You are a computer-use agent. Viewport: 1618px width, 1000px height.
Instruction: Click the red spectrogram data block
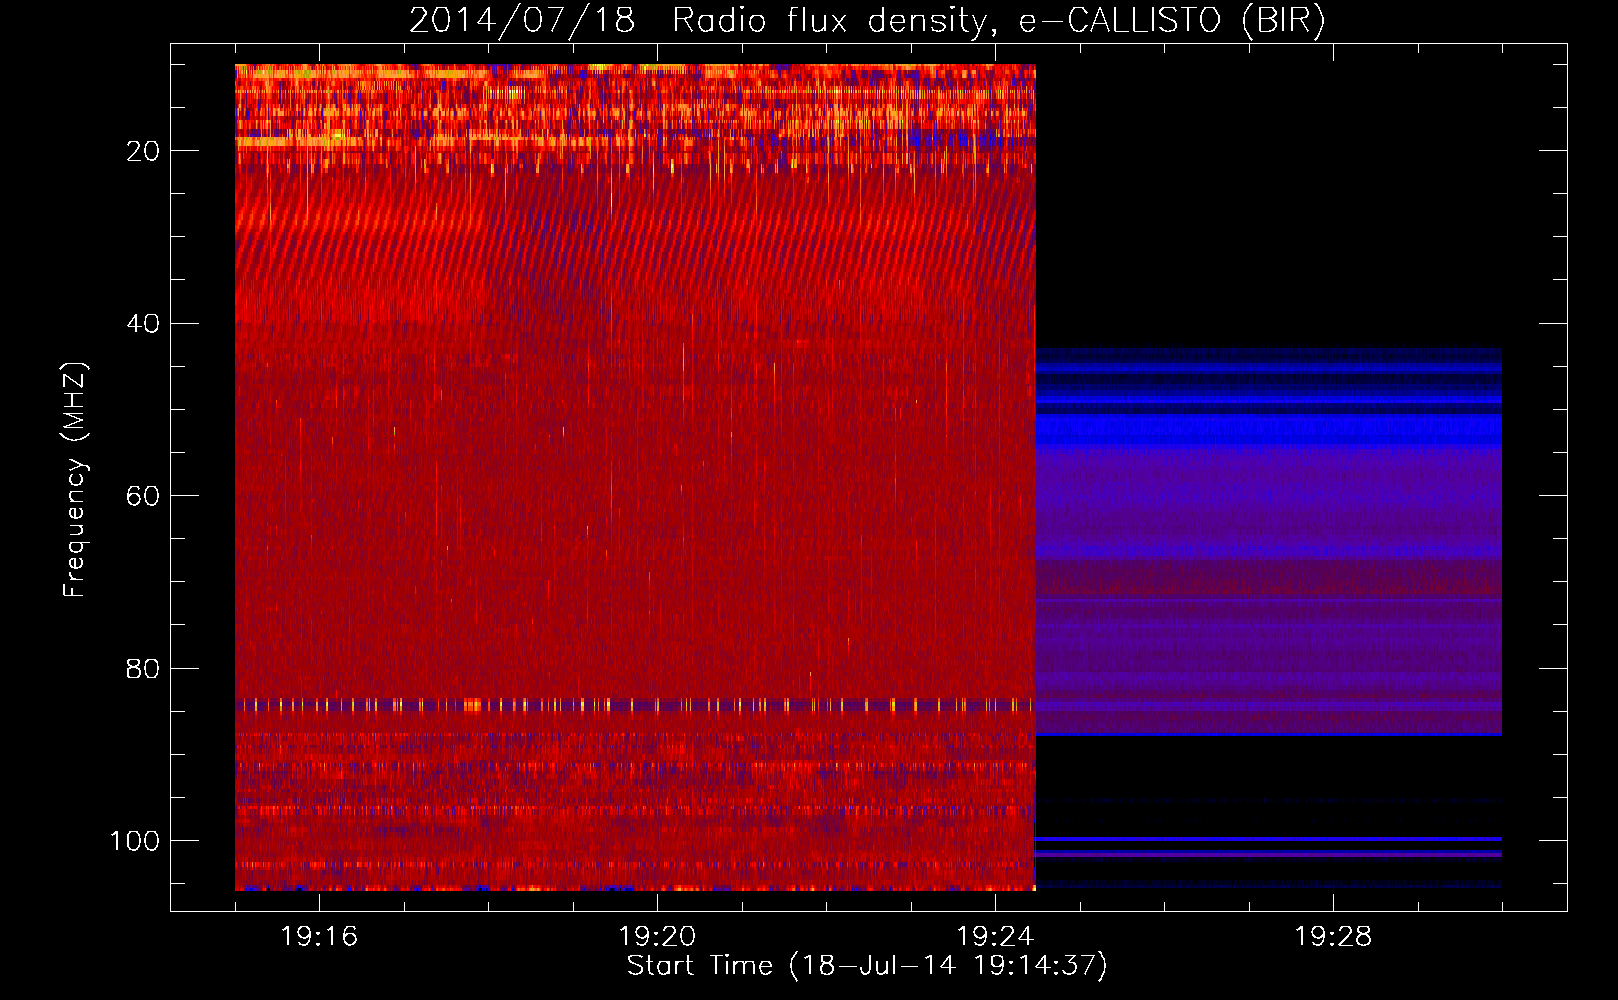(x=635, y=477)
